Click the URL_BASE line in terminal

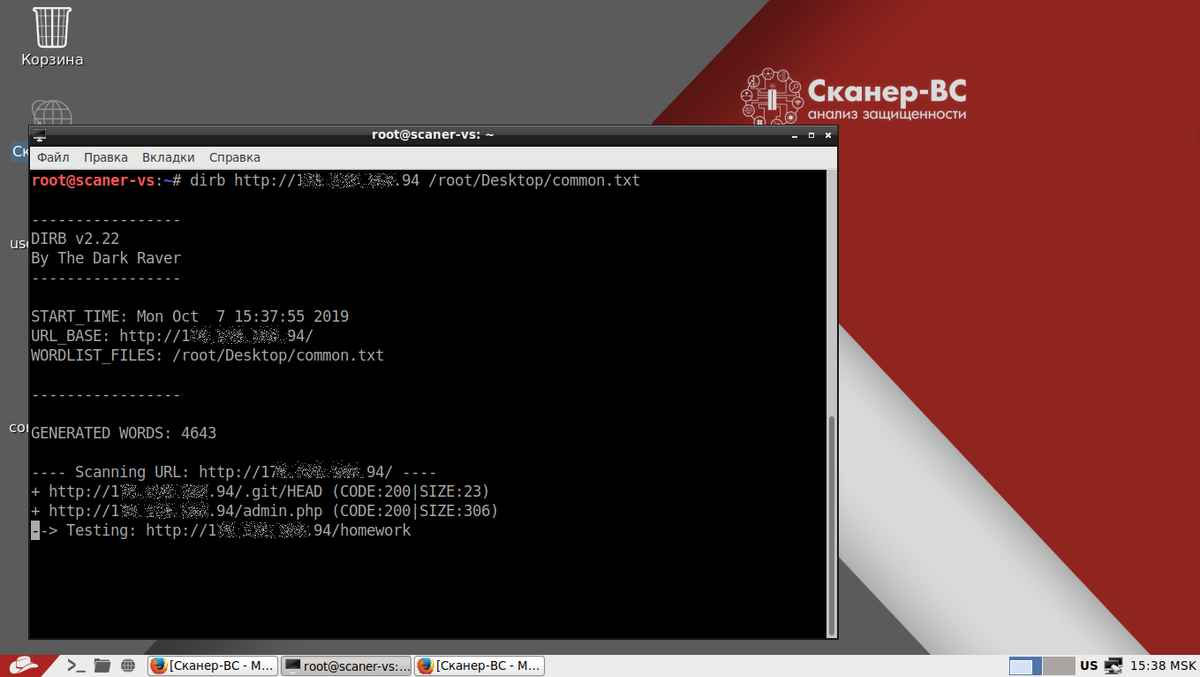coord(172,336)
